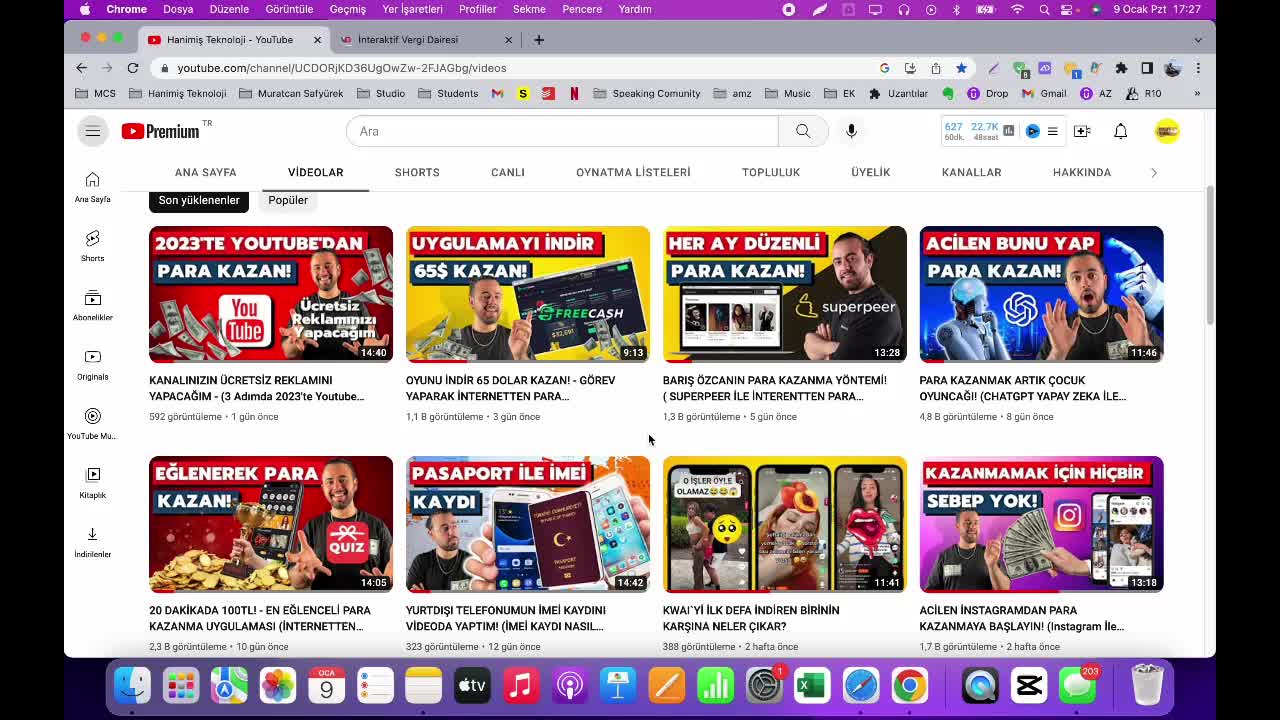Image resolution: width=1280 pixels, height=720 pixels.
Task: Open the Speaking Comunity bookmarks folder
Action: pos(646,93)
